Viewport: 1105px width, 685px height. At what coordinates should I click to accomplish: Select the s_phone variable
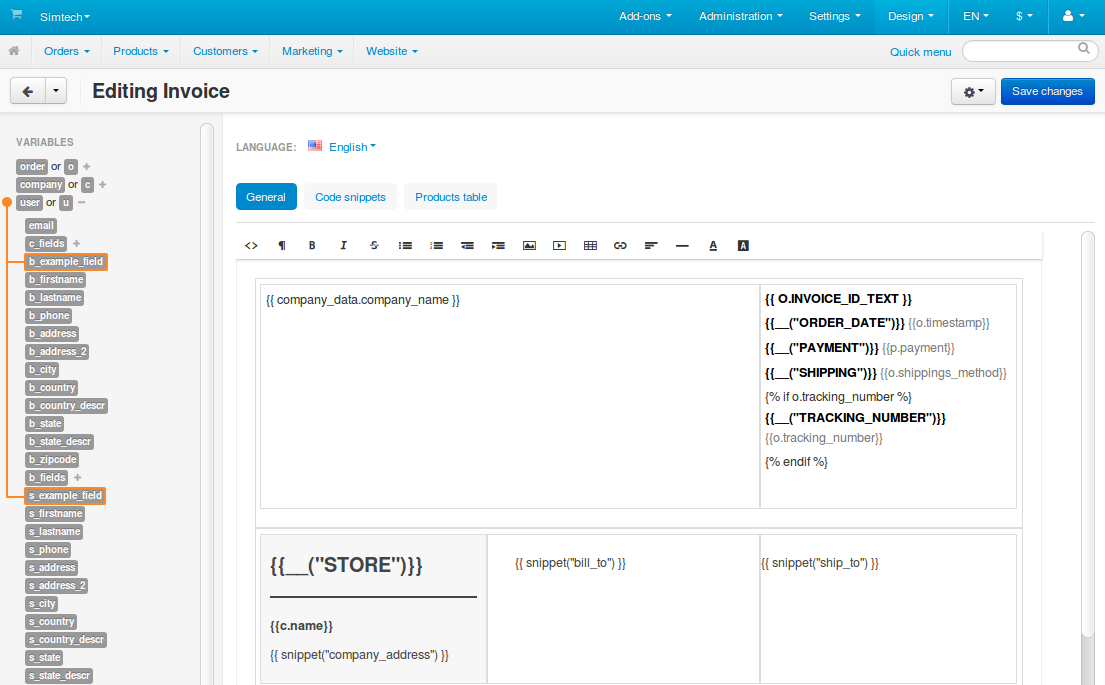pos(49,550)
